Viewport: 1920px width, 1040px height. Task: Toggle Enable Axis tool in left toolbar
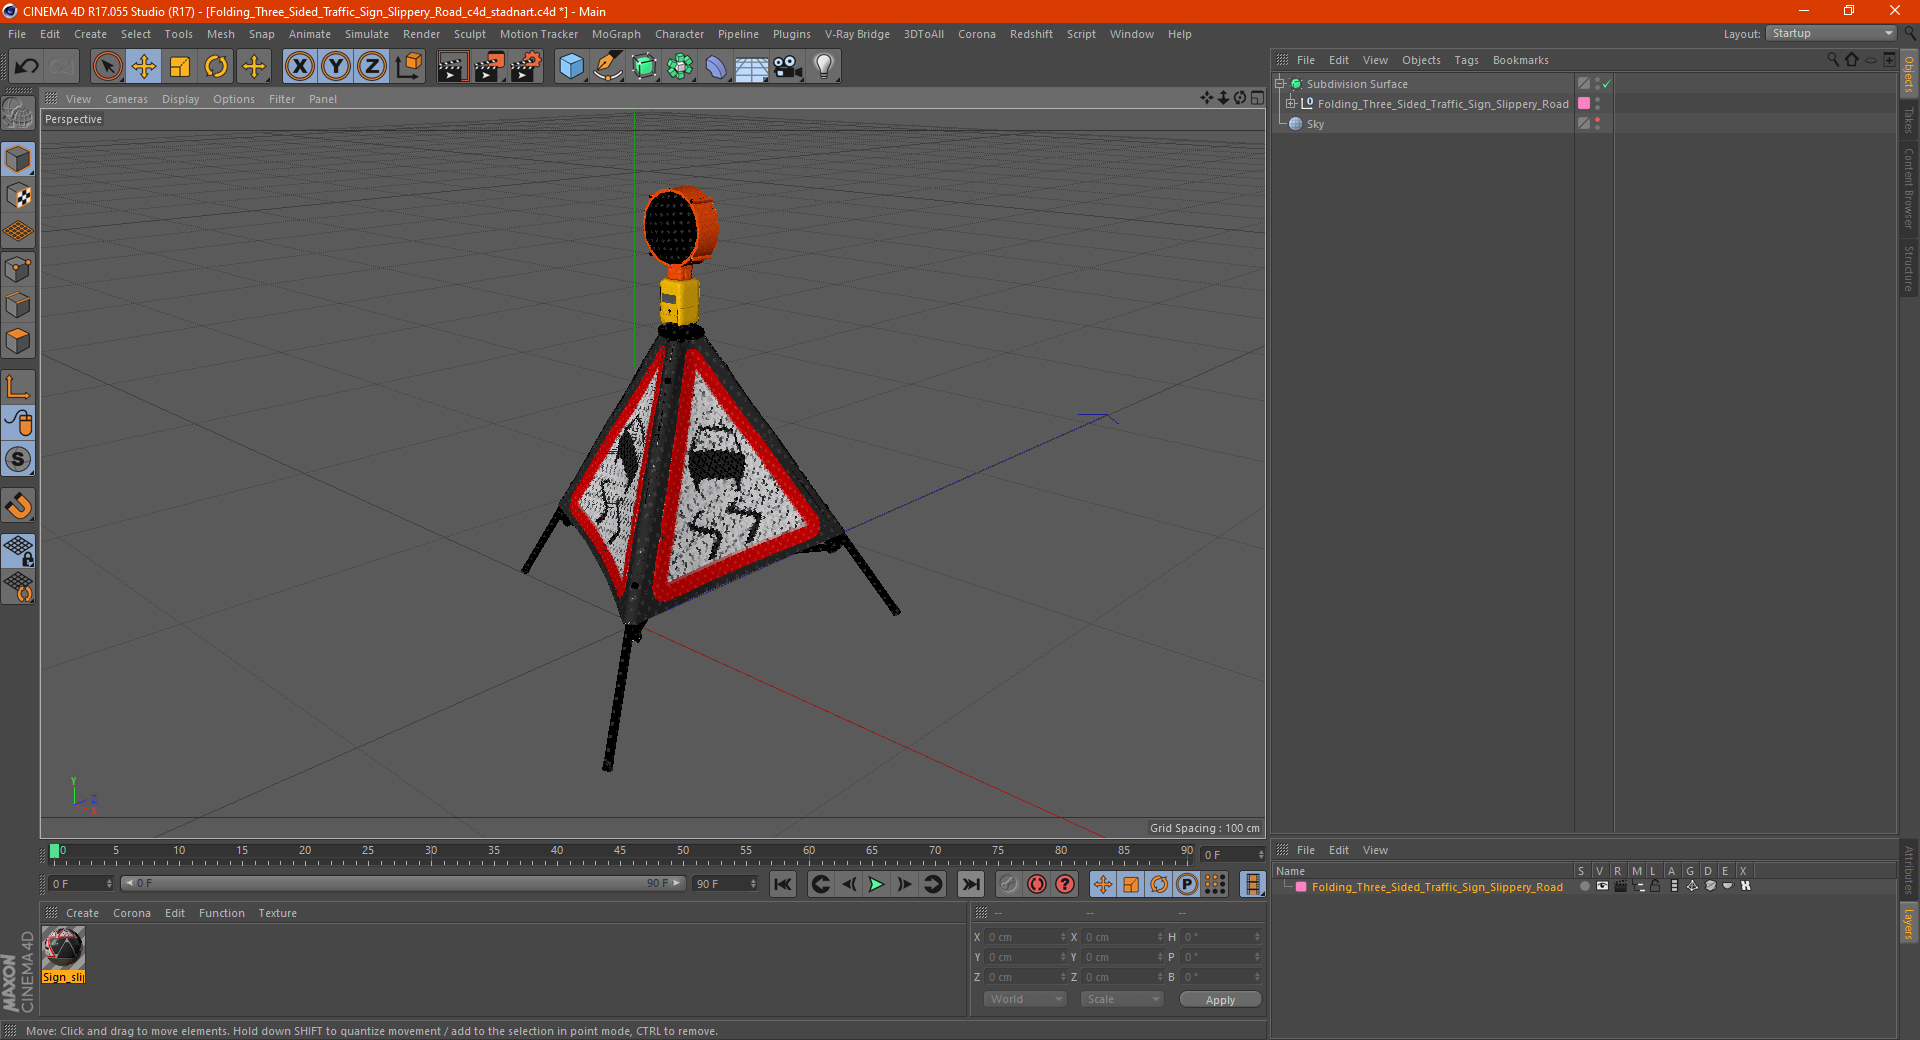[x=18, y=387]
